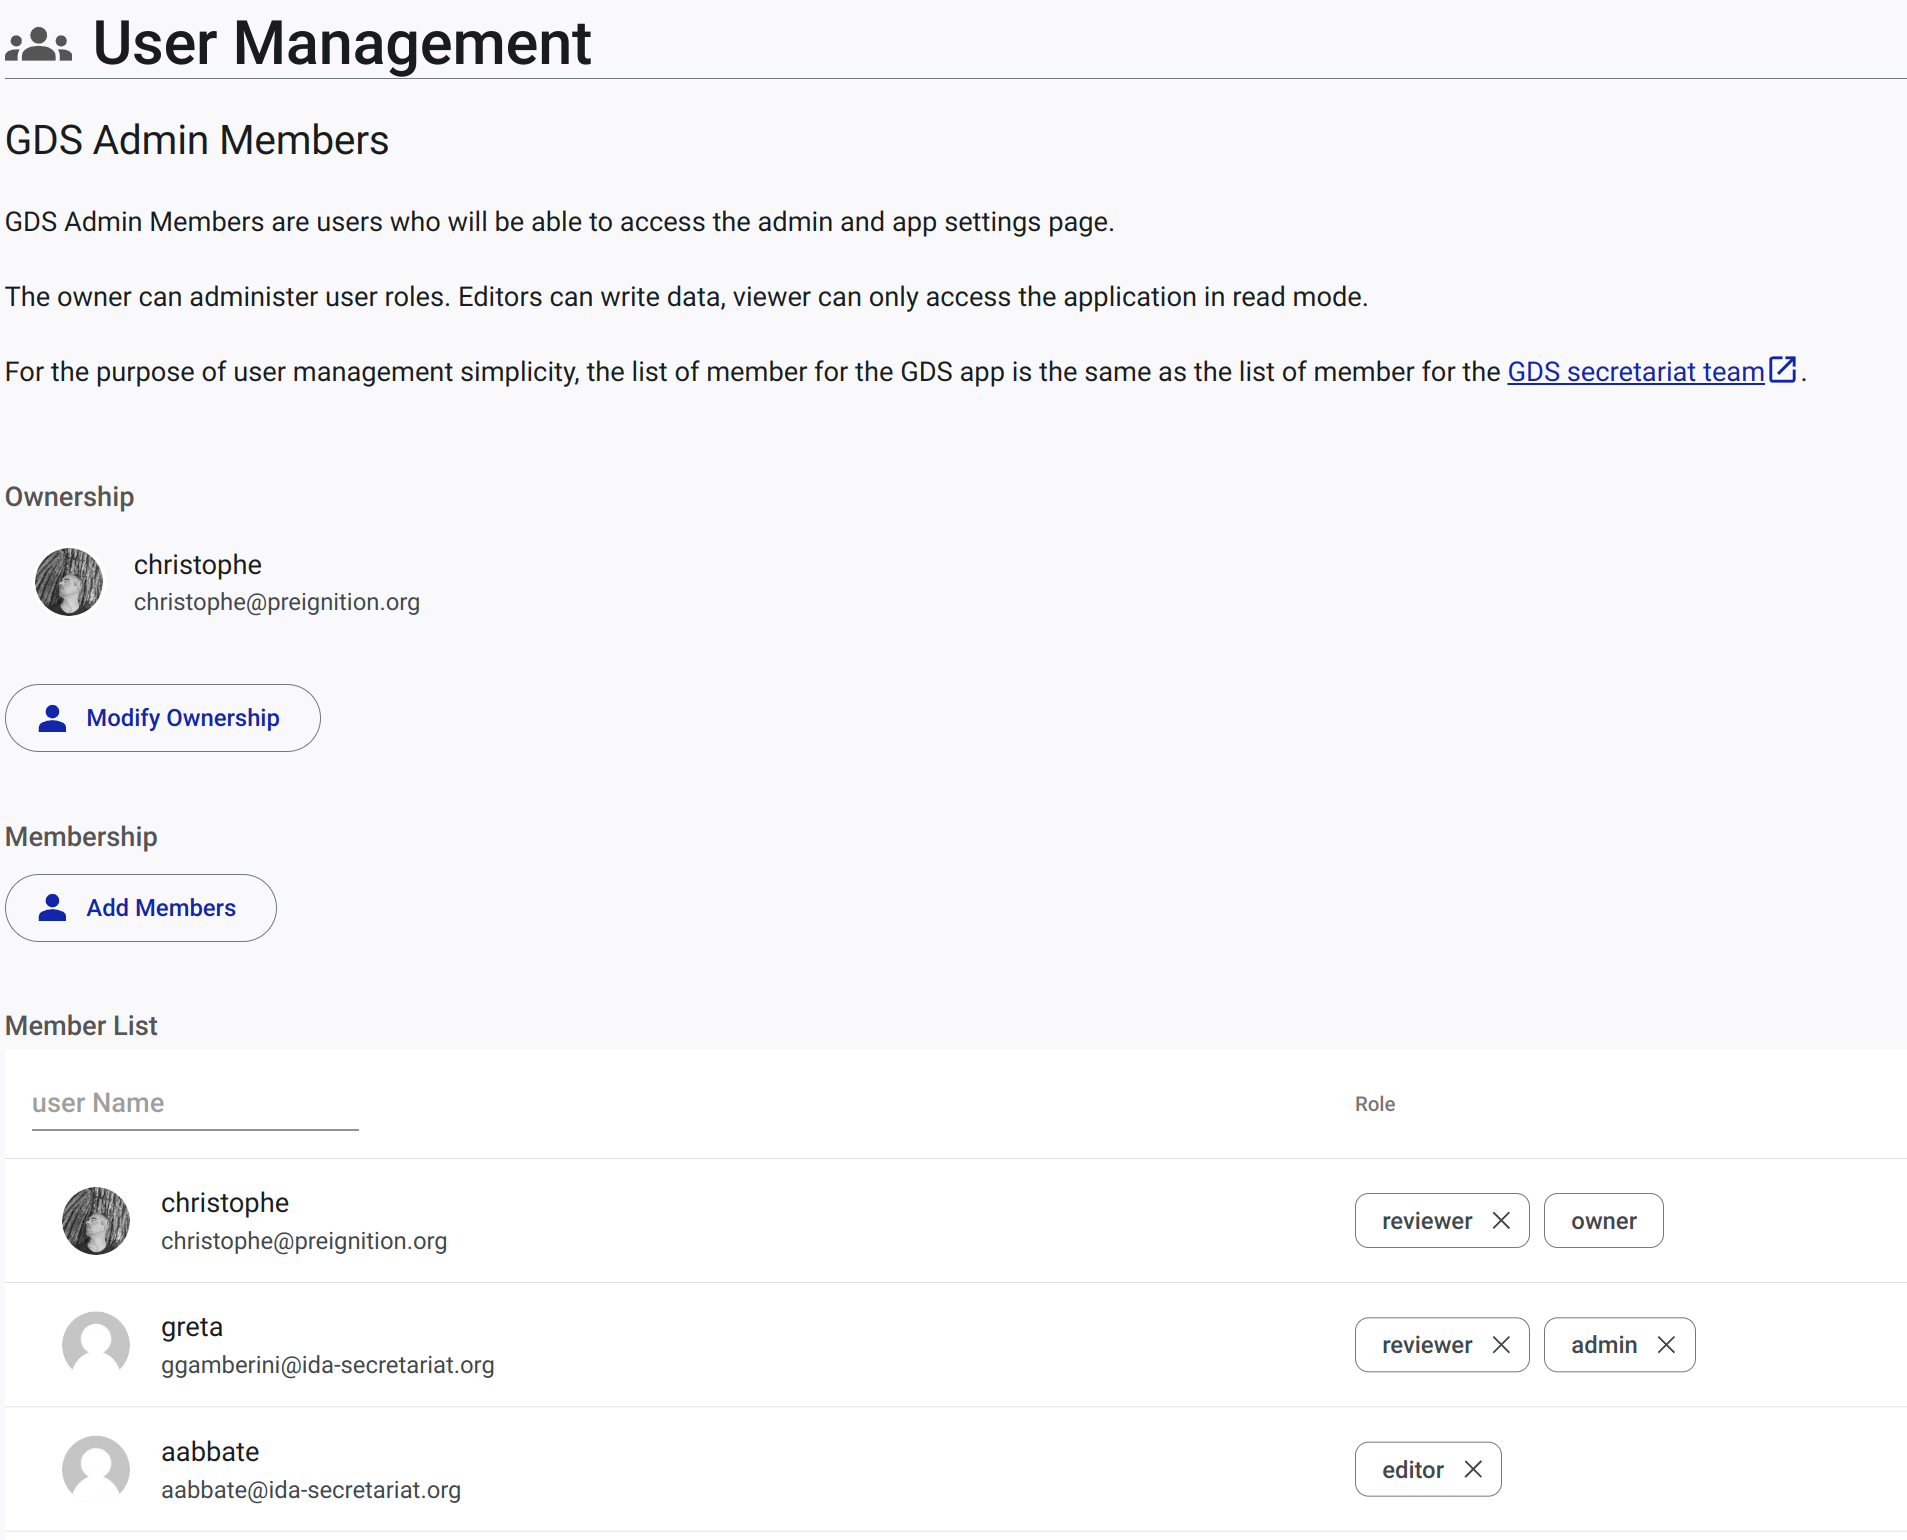Click the Modify Ownership button
The height and width of the screenshot is (1540, 1907).
(x=163, y=718)
